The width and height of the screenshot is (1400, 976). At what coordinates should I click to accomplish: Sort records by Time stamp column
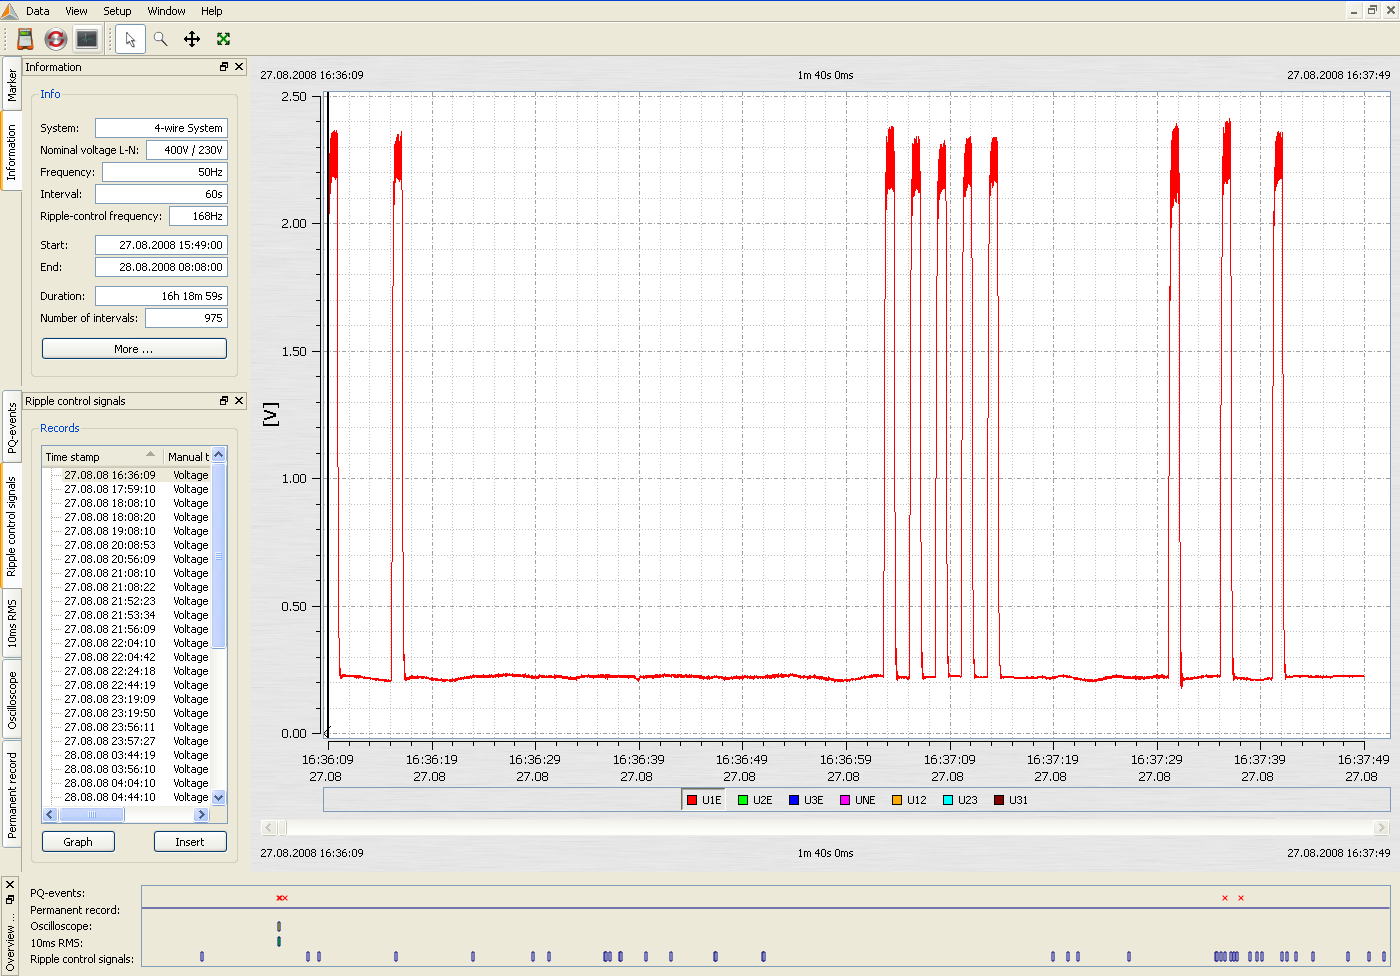101,457
